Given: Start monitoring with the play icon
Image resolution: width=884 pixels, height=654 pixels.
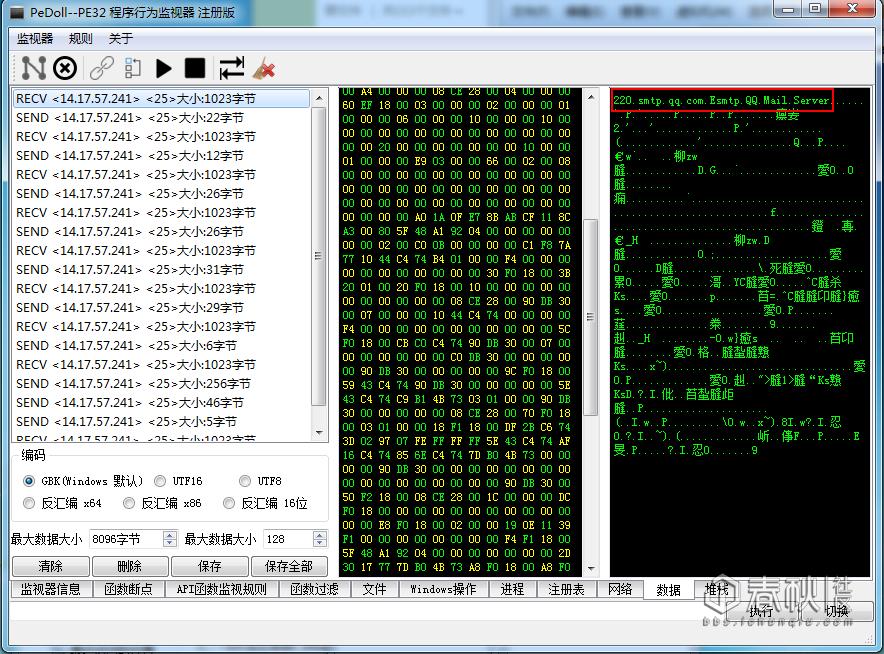Looking at the screenshot, I should [163, 68].
